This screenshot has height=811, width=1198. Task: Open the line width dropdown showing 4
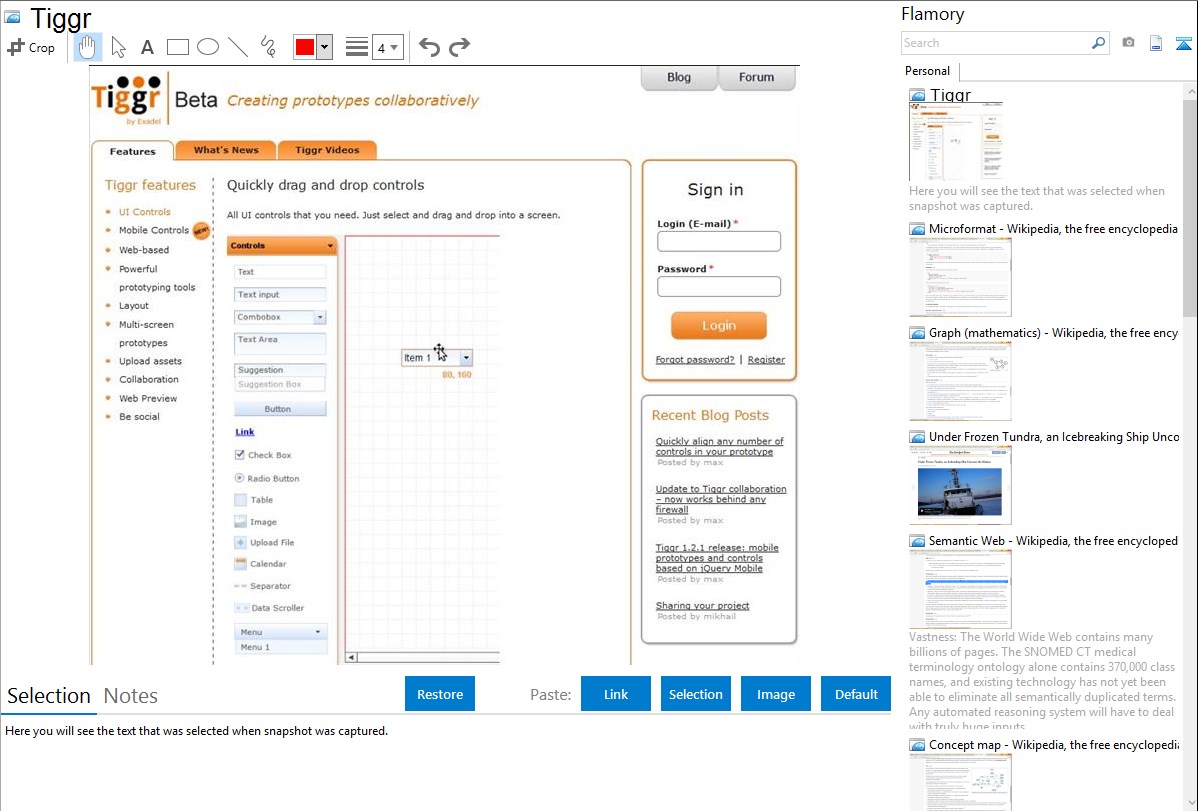tap(387, 47)
